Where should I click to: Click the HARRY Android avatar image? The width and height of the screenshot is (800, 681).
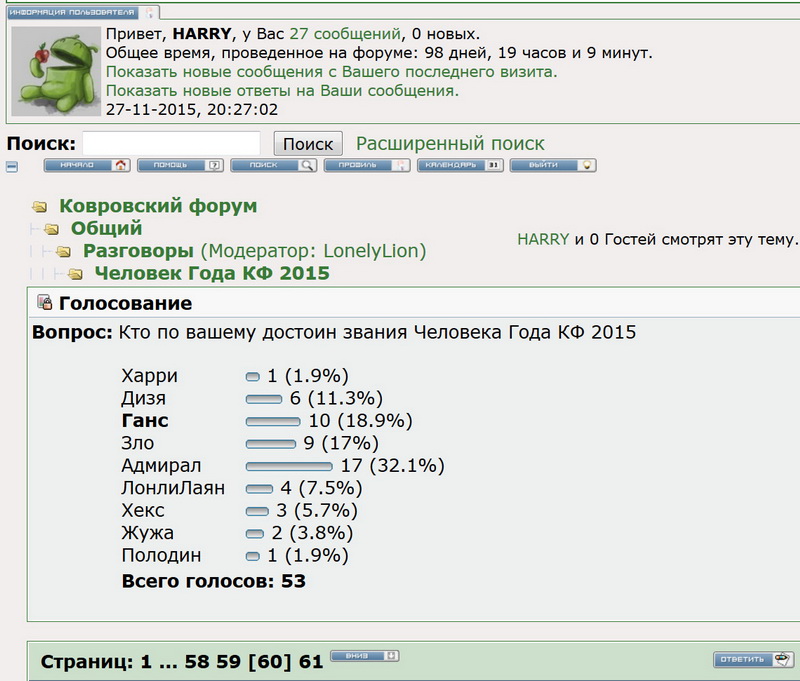point(56,71)
